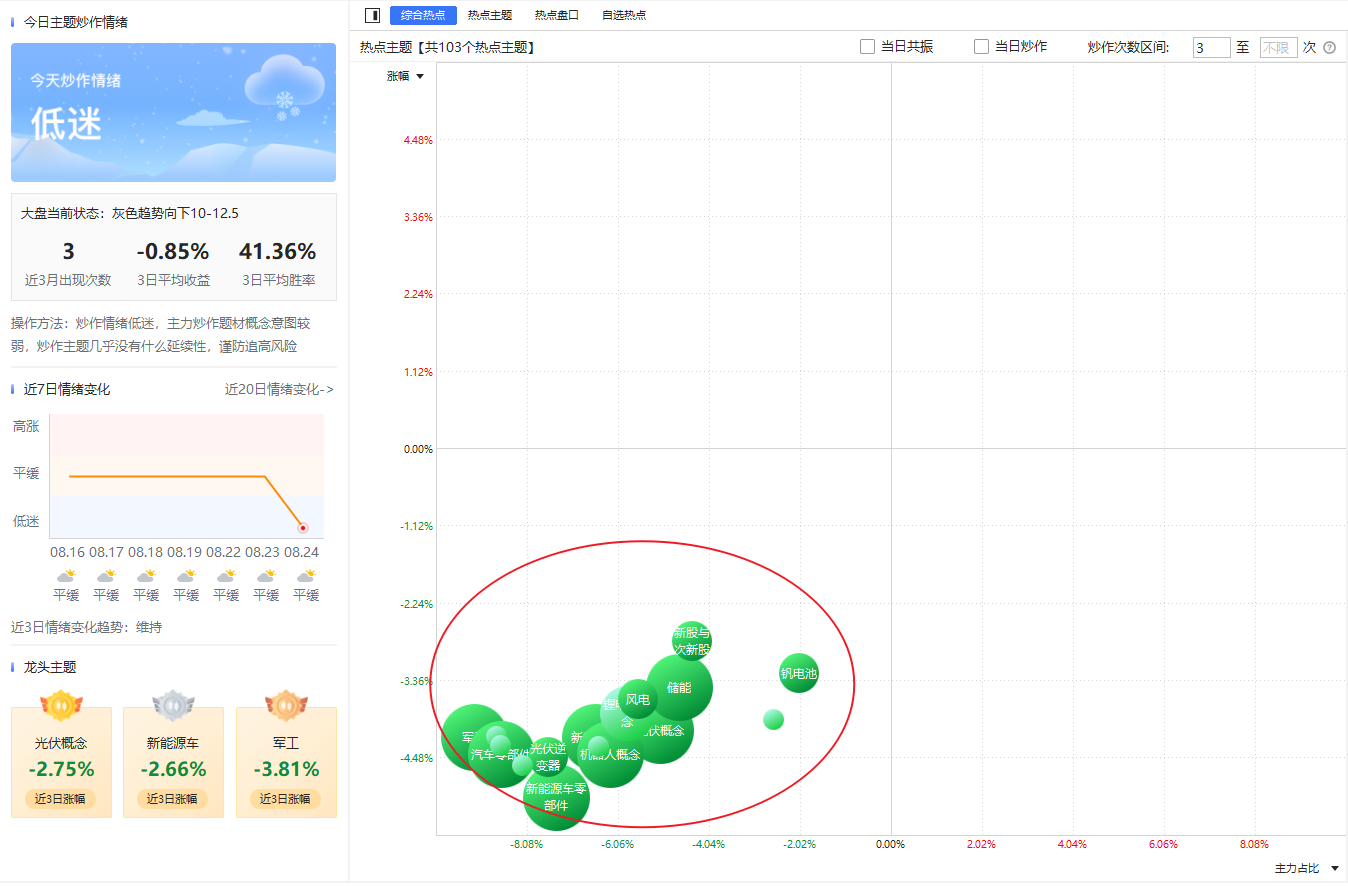
Task: Click the 今日主题炒作情绪 heading
Action: pos(76,21)
